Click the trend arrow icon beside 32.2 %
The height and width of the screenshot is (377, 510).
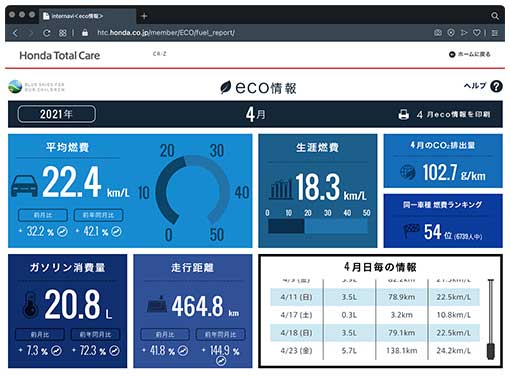point(62,231)
